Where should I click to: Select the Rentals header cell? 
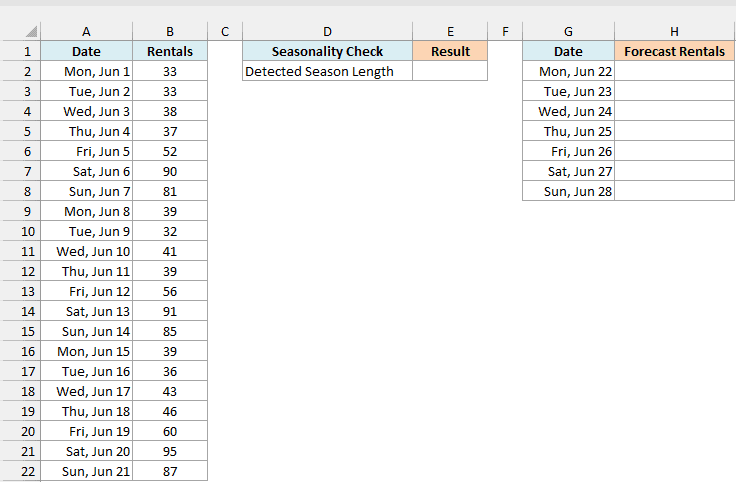(170, 51)
